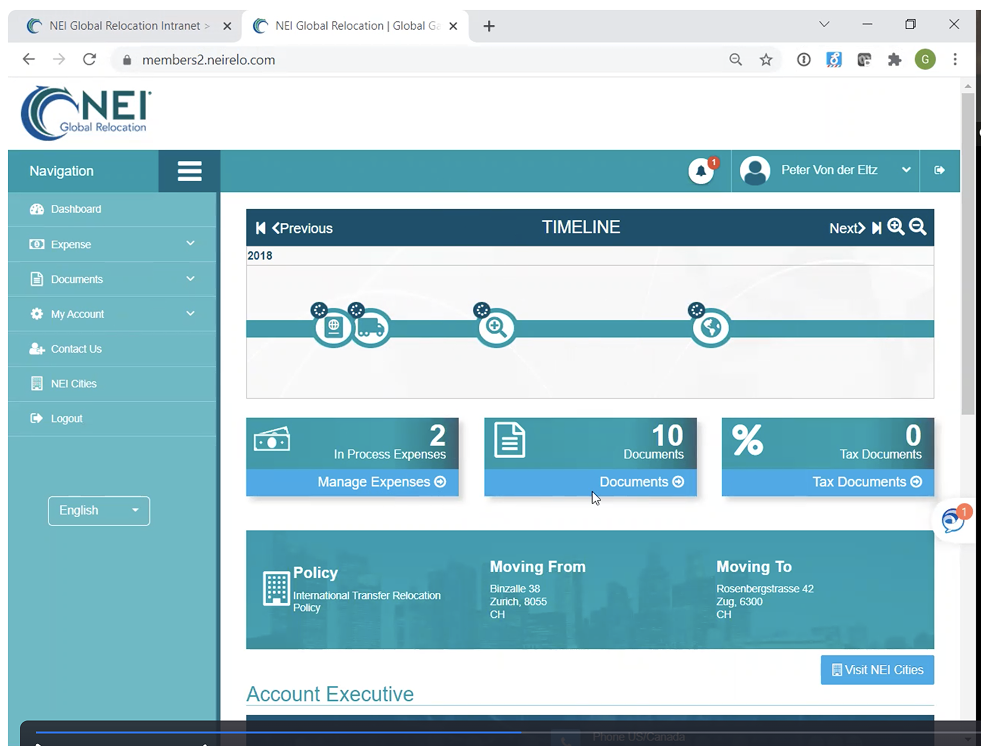
Task: Click the Documents card link
Action: click(x=642, y=482)
